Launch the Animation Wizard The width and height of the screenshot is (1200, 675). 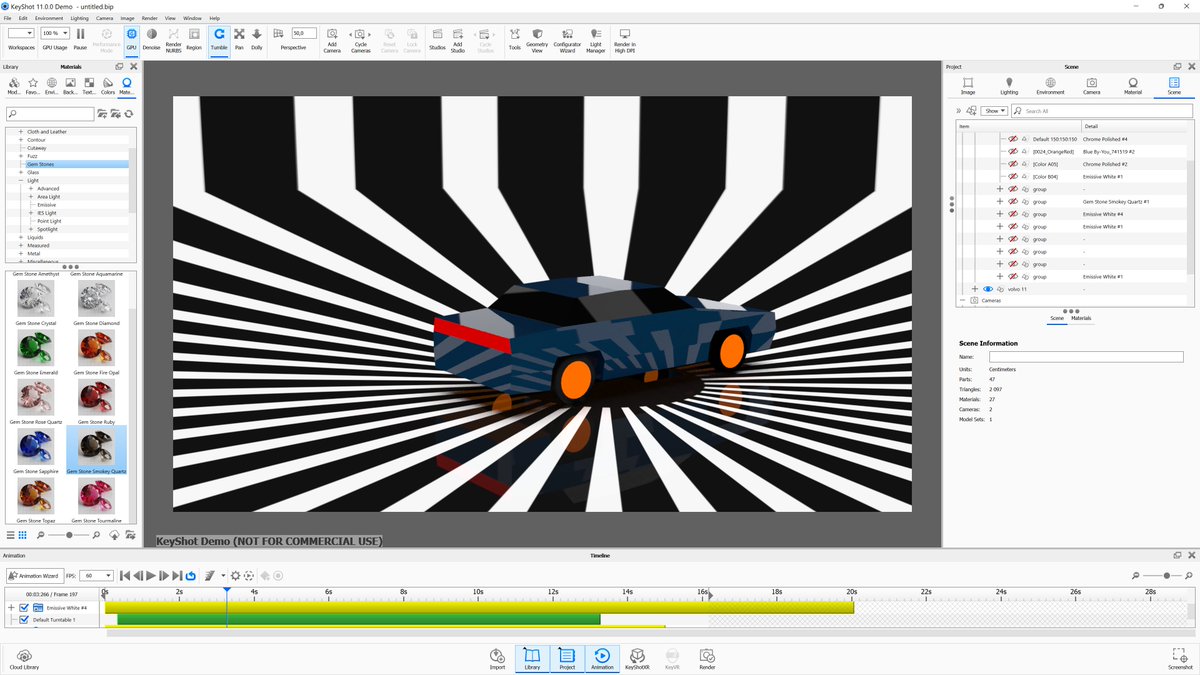tap(33, 575)
